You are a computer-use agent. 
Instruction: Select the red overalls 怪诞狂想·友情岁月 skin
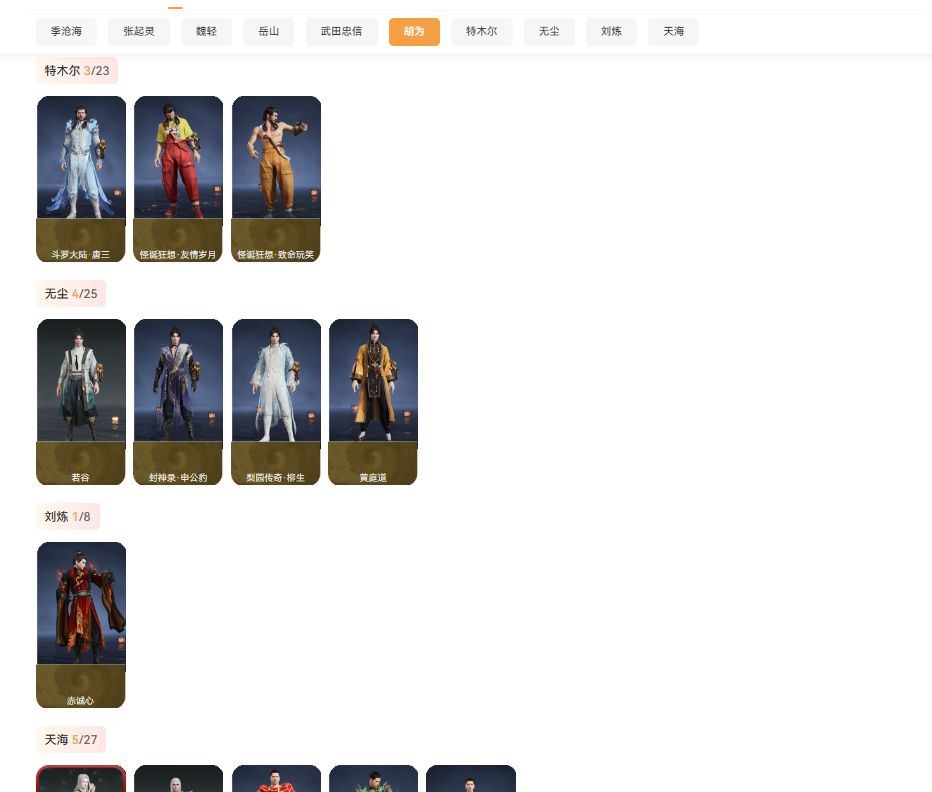click(x=178, y=179)
